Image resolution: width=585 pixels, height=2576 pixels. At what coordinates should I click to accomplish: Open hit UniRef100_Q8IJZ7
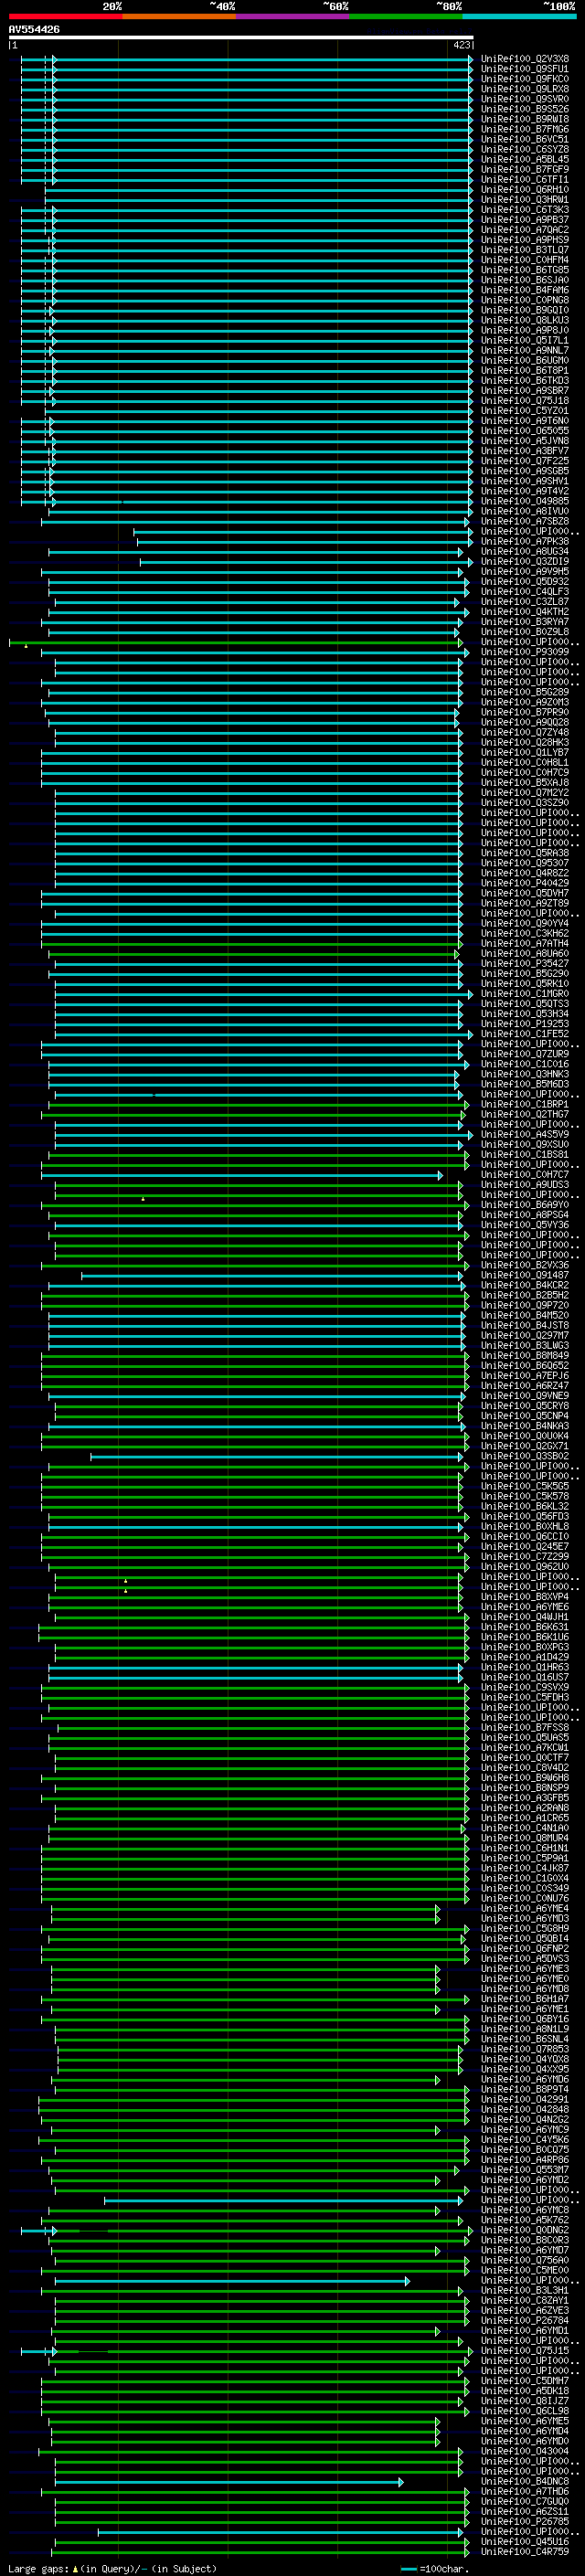pyautogui.click(x=525, y=2401)
